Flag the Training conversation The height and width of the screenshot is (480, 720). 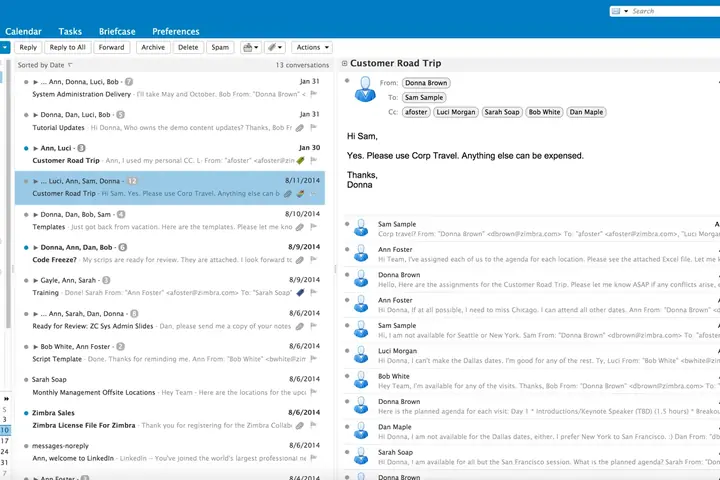(314, 293)
